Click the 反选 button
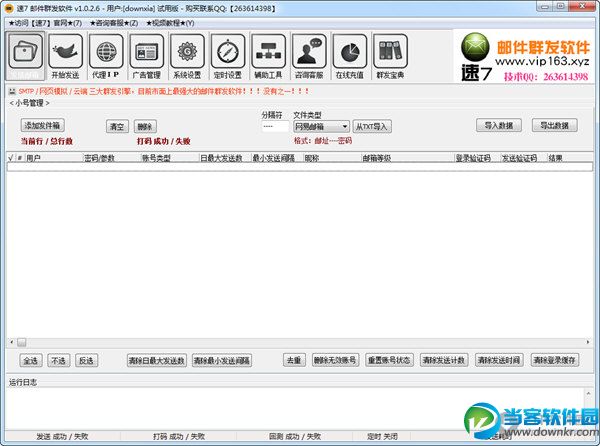This screenshot has height=446, width=600. (x=86, y=360)
